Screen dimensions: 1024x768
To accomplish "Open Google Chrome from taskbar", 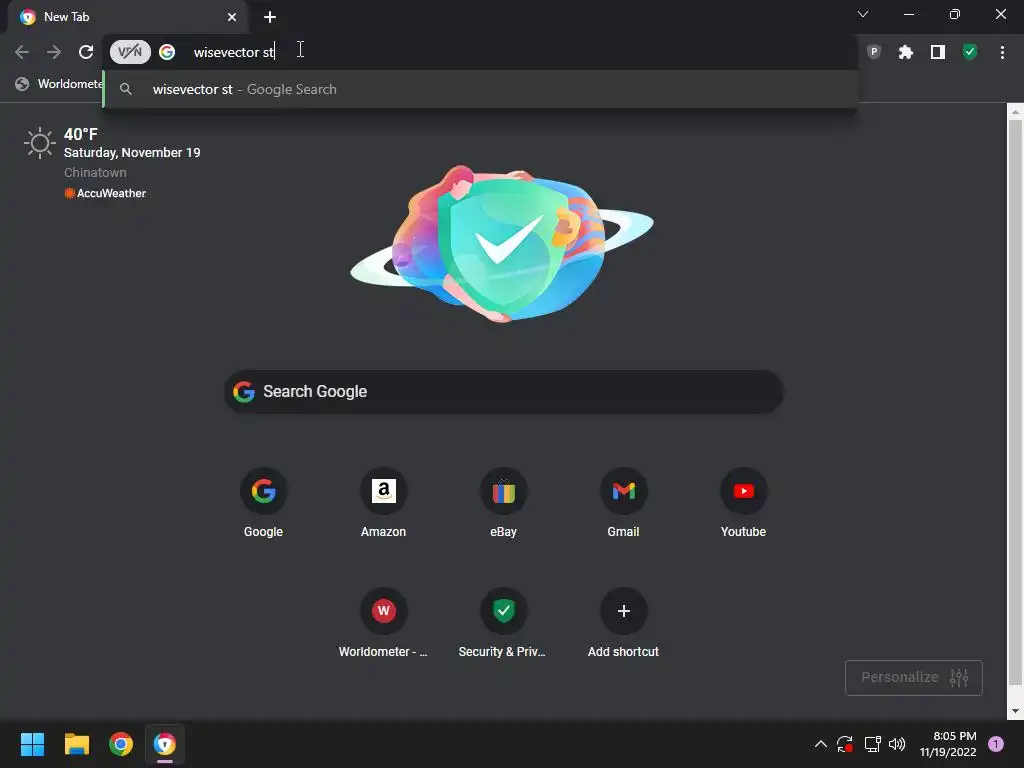I will 121,744.
